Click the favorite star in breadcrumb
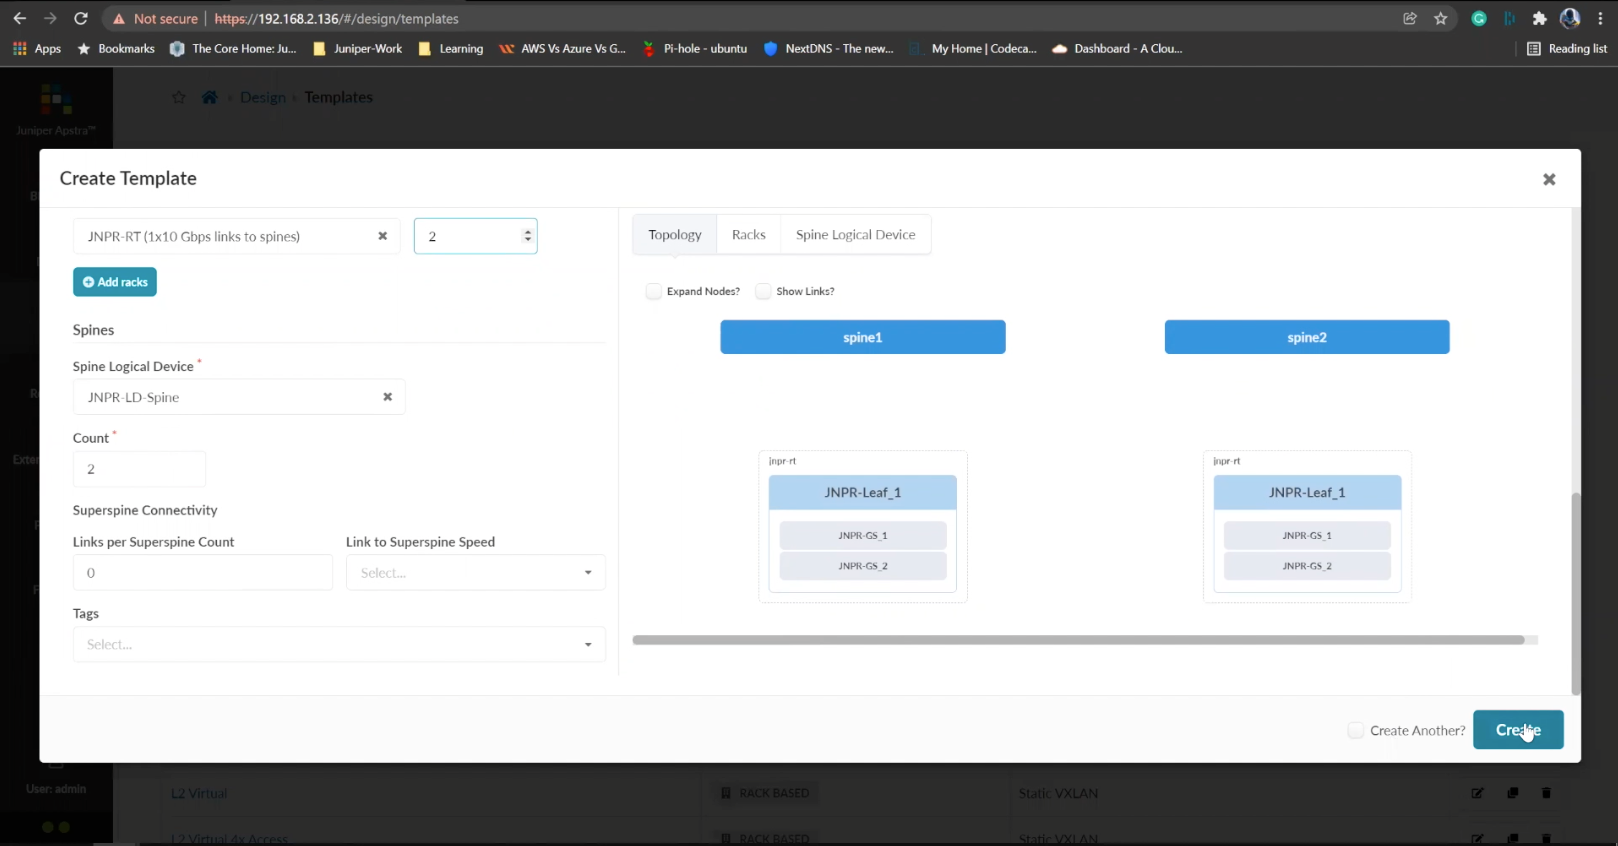Screen dimensions: 1618x846 click(x=179, y=97)
